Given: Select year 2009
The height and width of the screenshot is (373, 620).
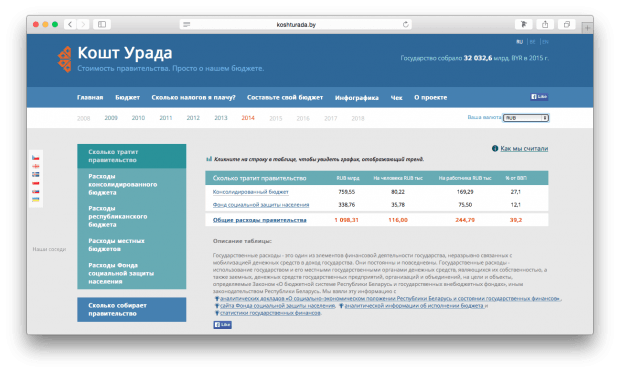Looking at the screenshot, I should (x=111, y=118).
